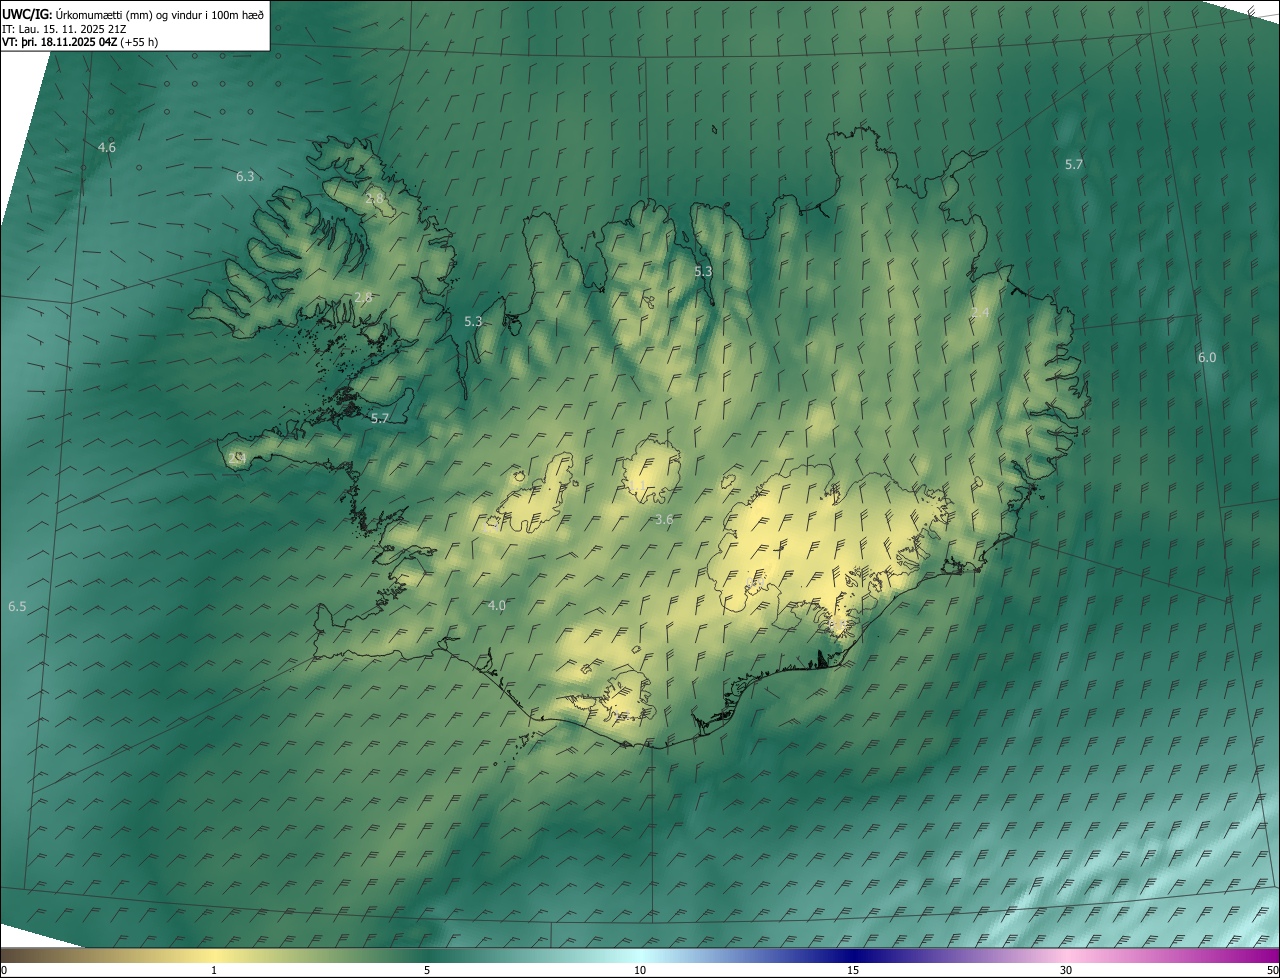Click the 6.5 value label over the western sea

tap(17, 606)
